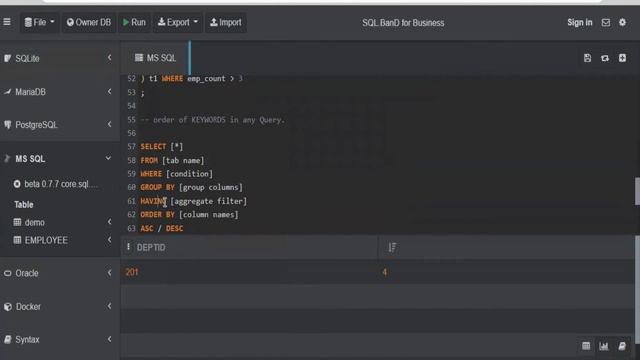
Task: Click the SQLite feather icon
Action: tap(7, 58)
